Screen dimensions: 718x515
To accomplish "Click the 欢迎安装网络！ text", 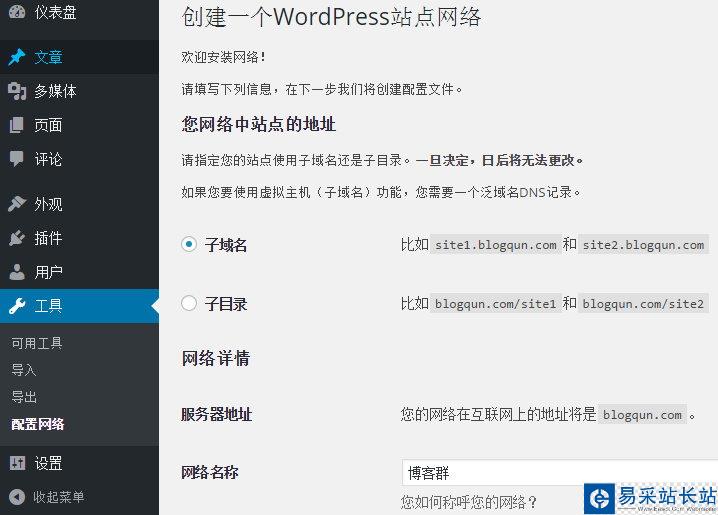I will pos(223,57).
